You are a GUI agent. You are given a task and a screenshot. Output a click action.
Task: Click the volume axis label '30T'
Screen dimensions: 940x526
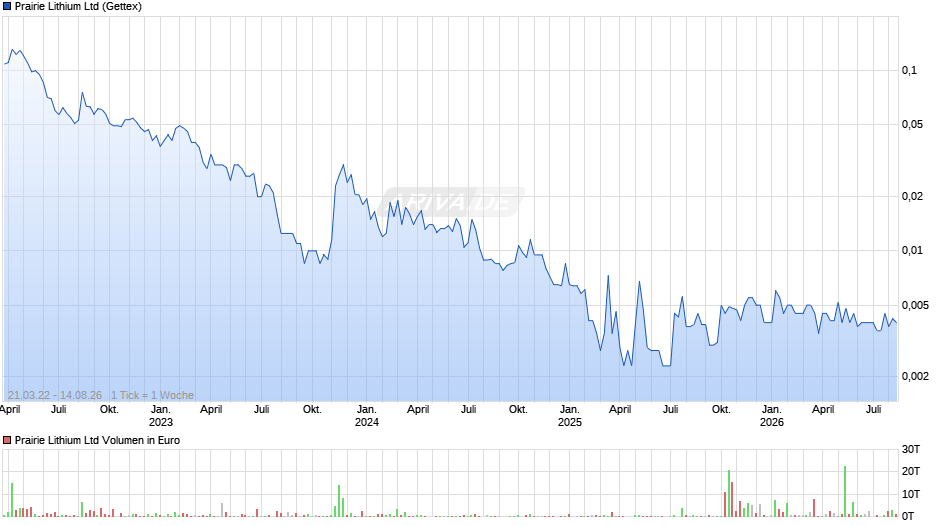pyautogui.click(x=911, y=449)
